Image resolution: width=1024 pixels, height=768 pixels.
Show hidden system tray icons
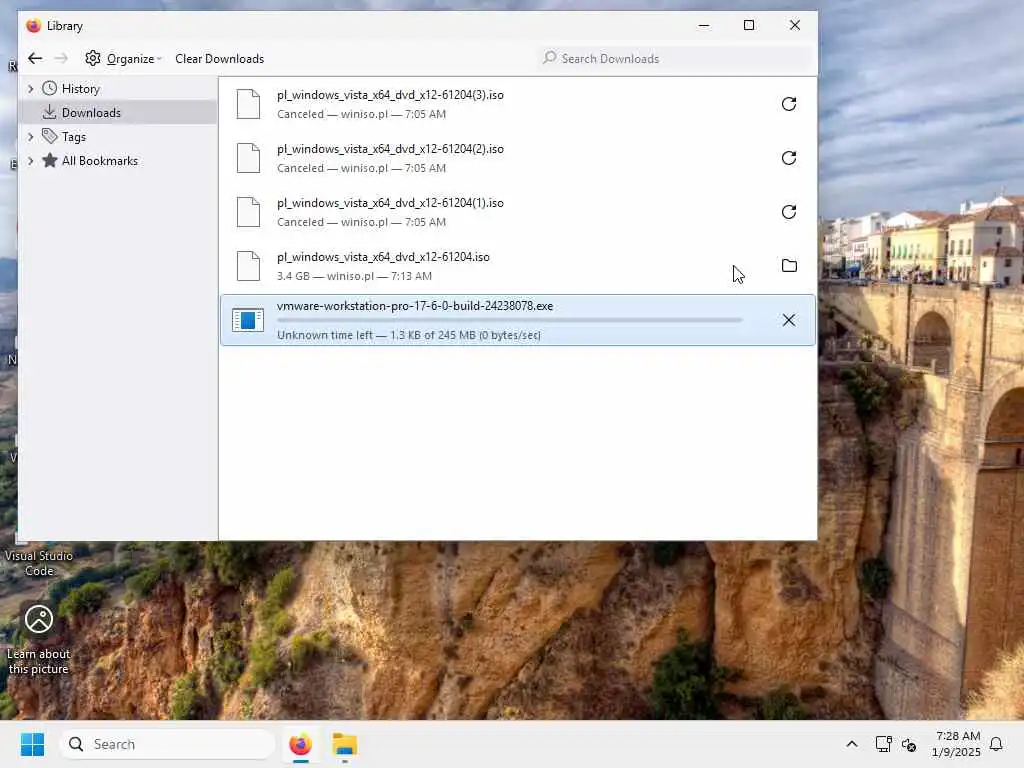pyautogui.click(x=852, y=744)
